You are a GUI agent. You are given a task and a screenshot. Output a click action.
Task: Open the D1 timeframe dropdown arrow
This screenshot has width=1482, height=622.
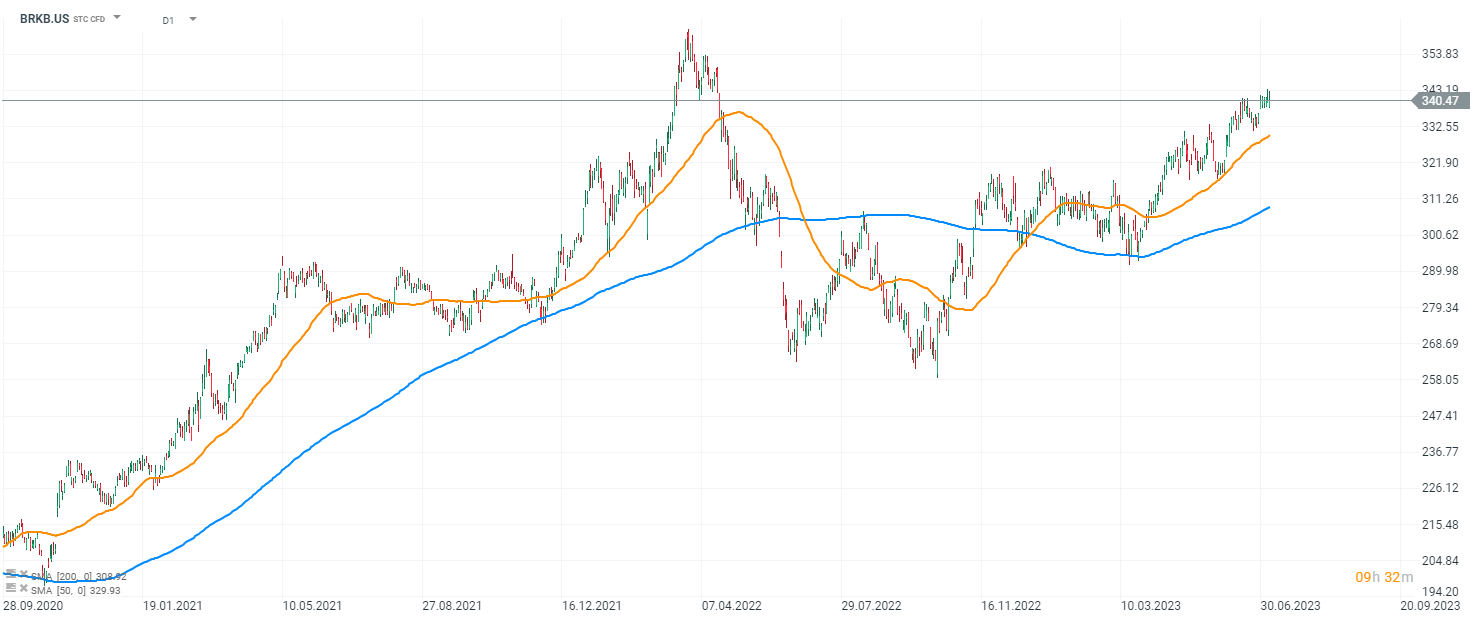coord(192,19)
